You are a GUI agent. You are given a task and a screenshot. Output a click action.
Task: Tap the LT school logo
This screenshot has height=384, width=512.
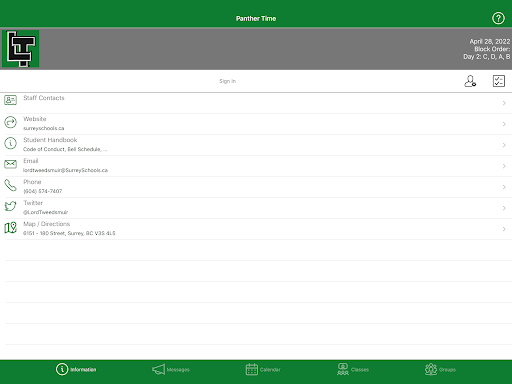point(21,49)
